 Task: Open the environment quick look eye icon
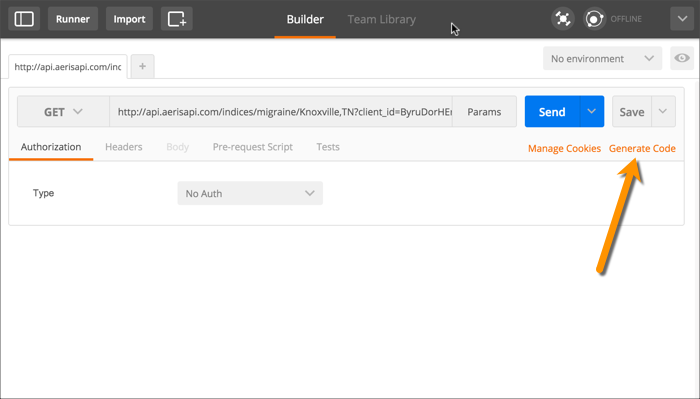[682, 58]
